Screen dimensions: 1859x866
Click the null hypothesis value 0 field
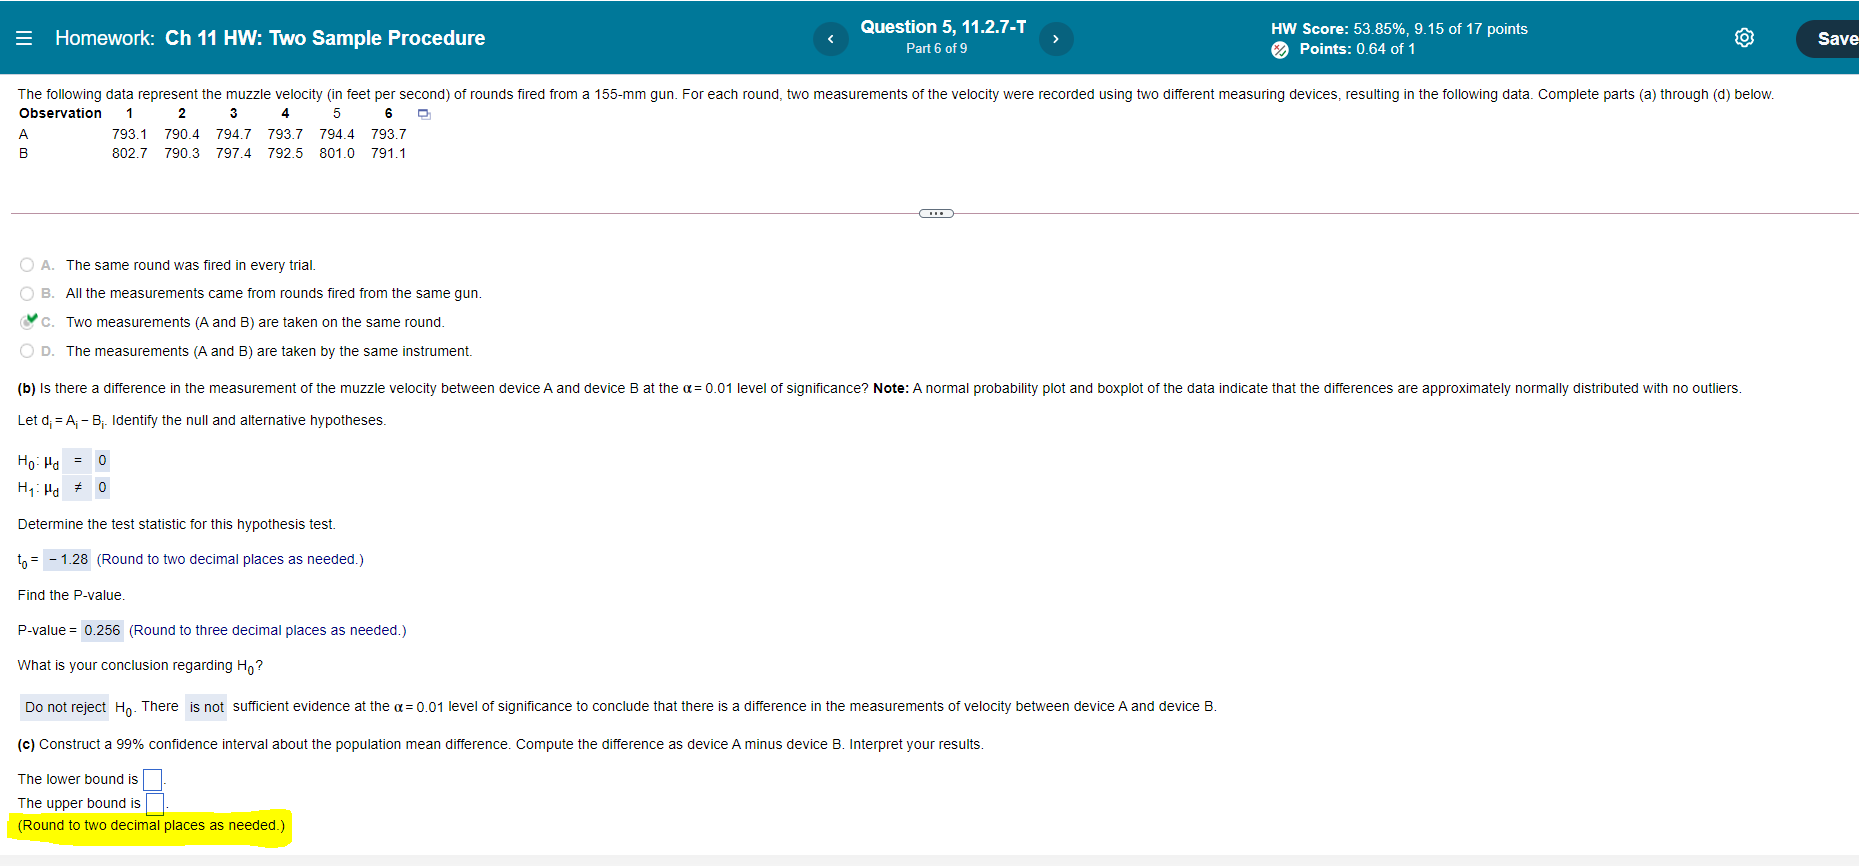[x=102, y=461]
